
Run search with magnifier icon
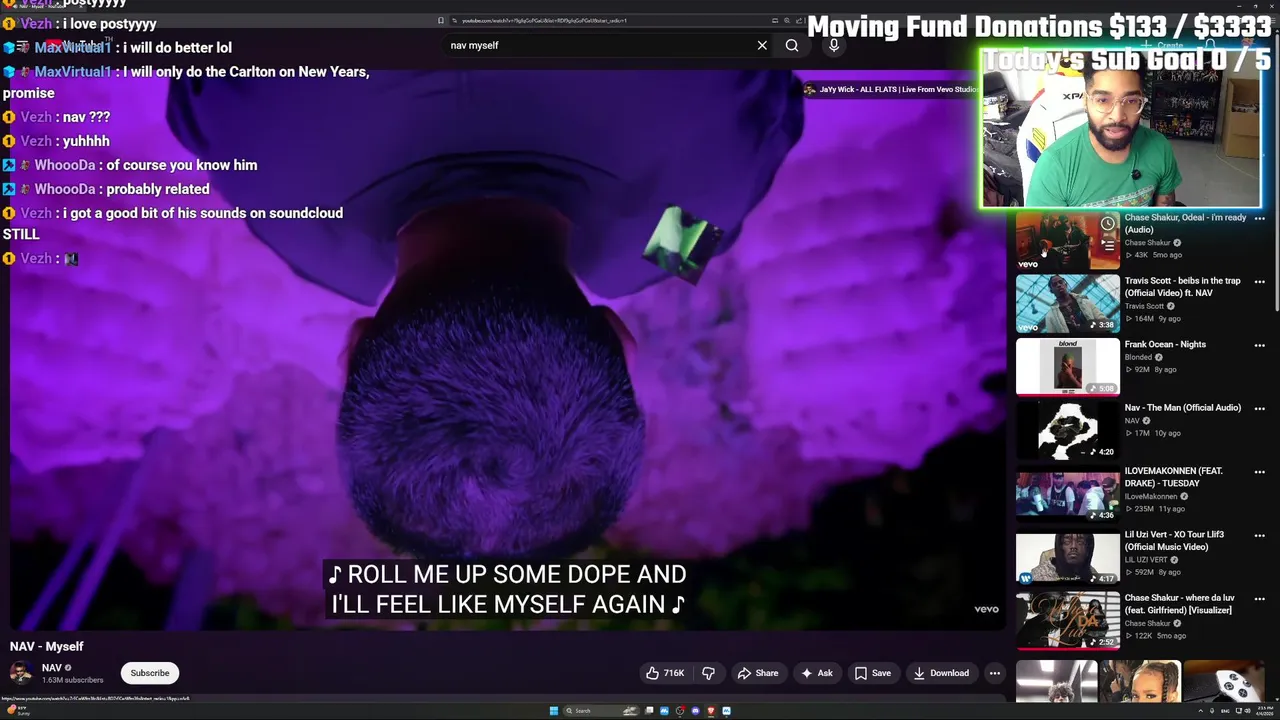pyautogui.click(x=792, y=45)
